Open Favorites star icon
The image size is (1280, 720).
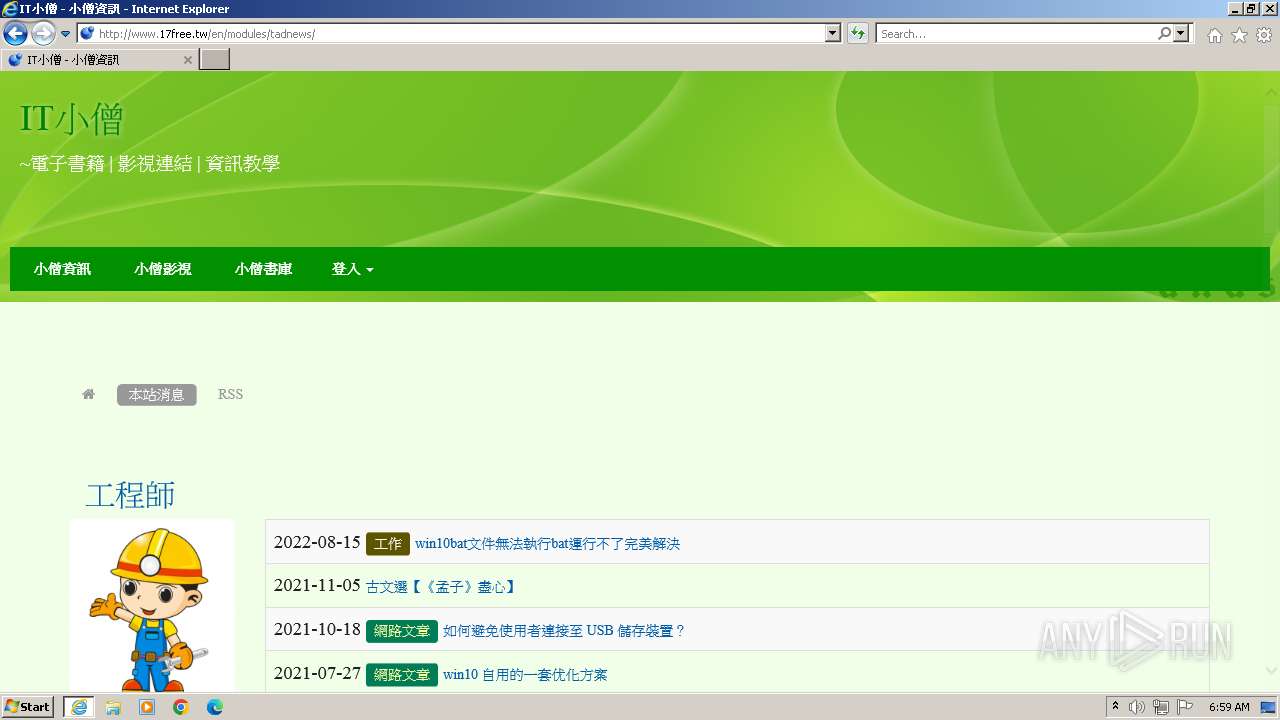tap(1239, 35)
